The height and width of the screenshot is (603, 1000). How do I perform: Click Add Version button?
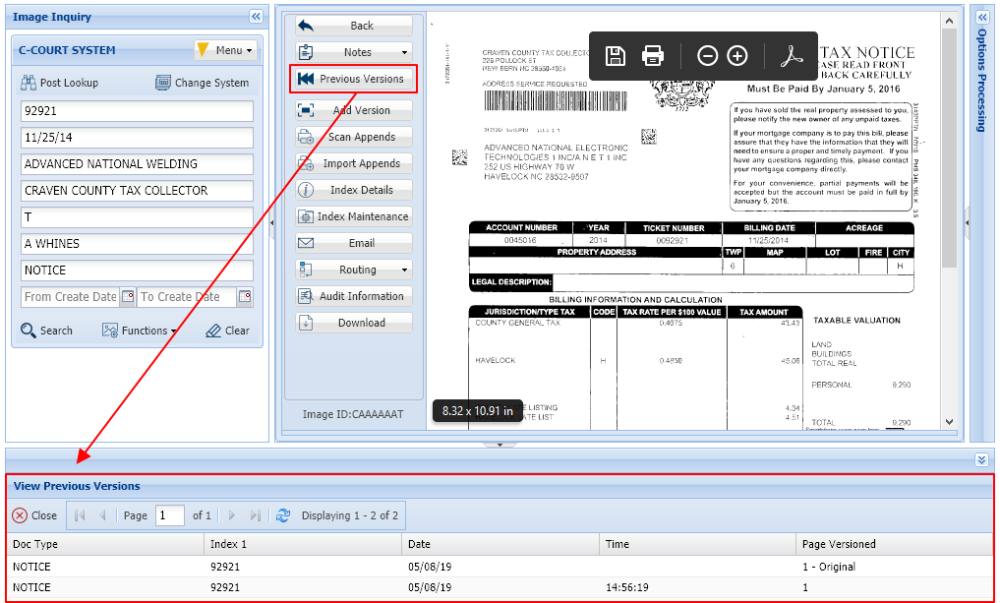click(354, 110)
